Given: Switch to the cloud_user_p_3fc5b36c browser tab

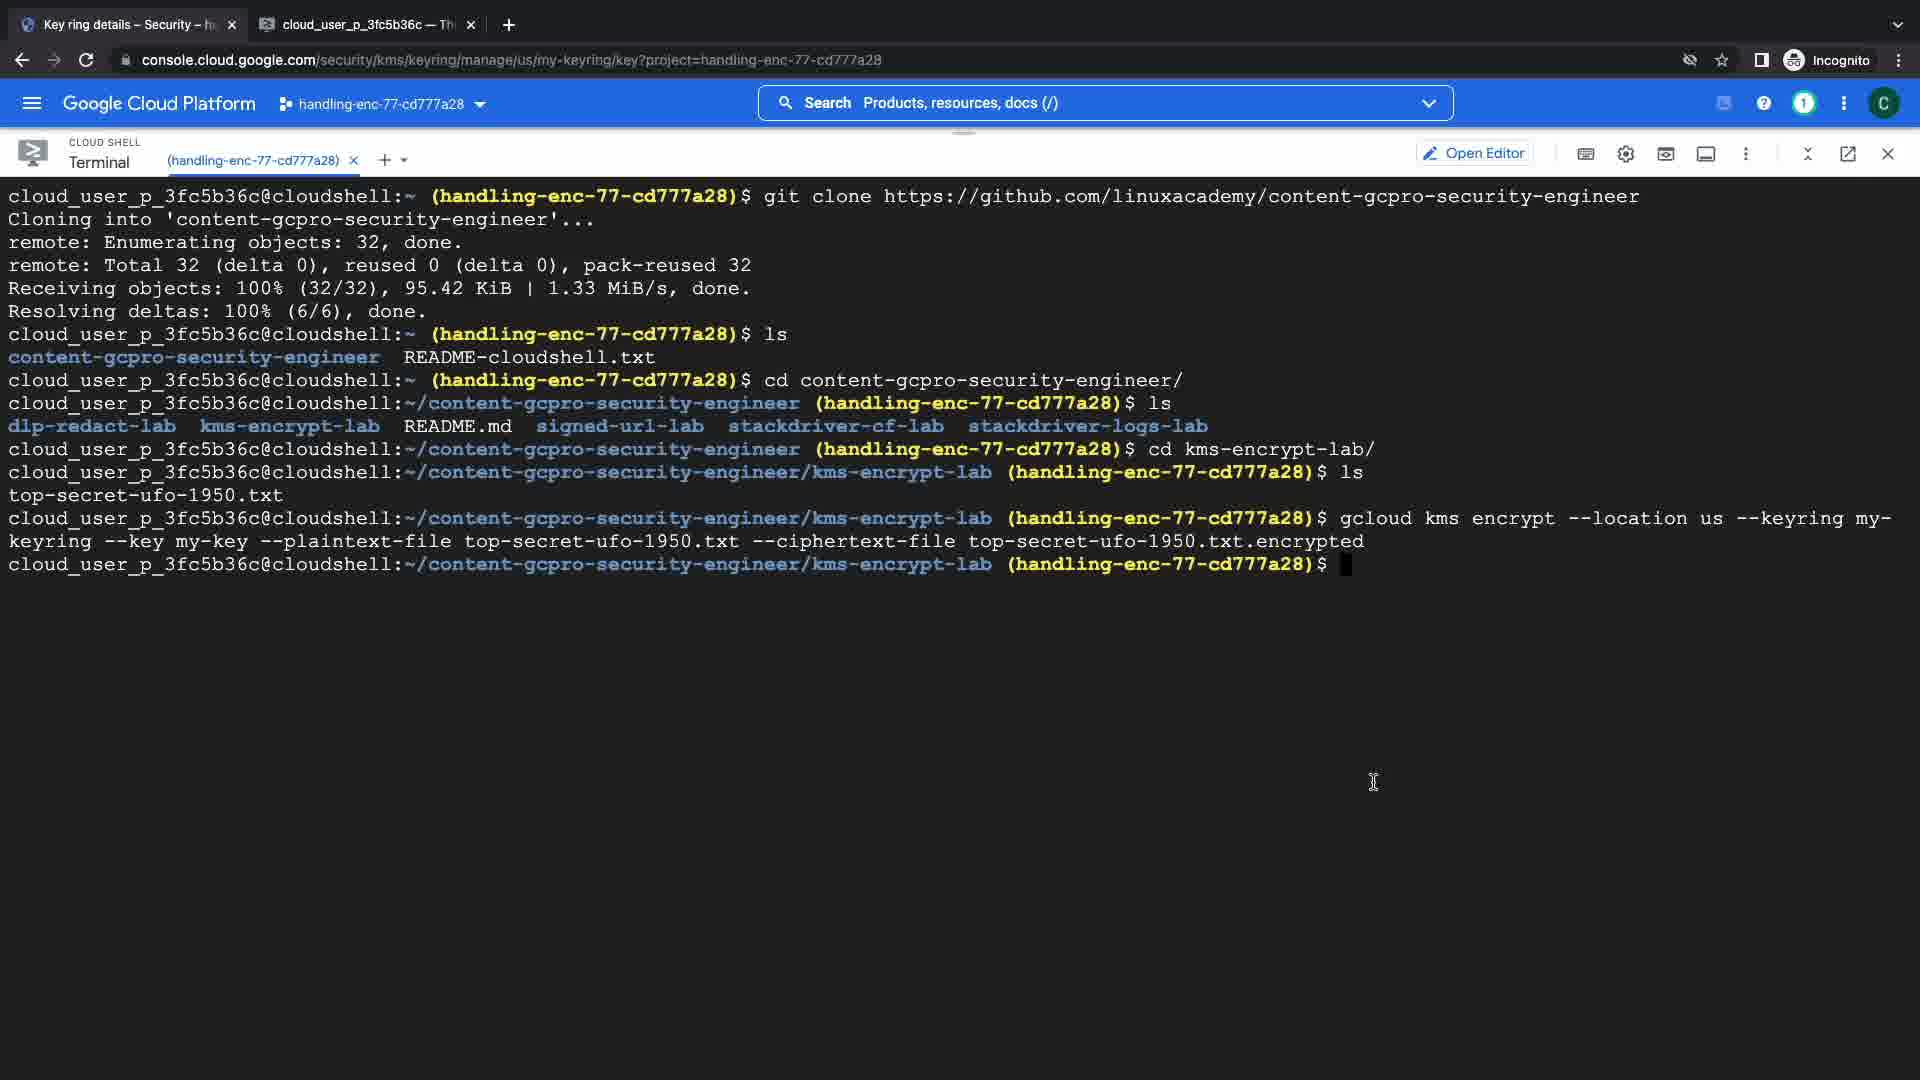Looking at the screenshot, I should (367, 24).
